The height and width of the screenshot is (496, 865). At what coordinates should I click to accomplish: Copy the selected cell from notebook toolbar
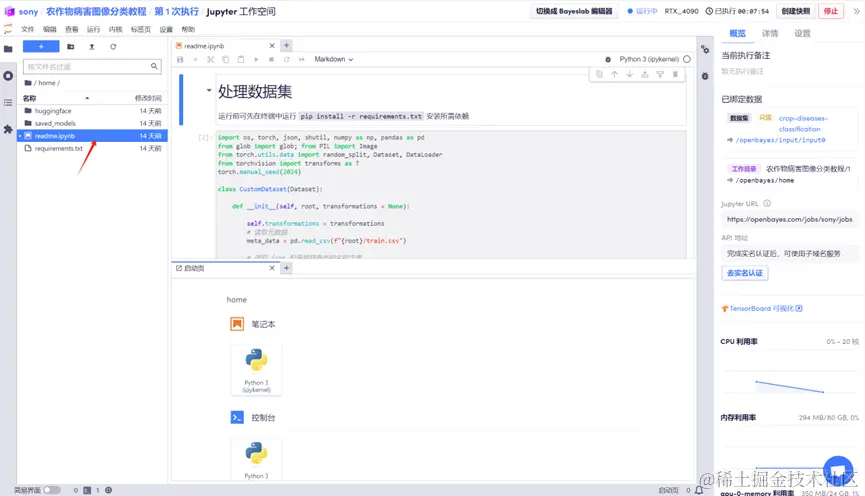[x=226, y=60]
